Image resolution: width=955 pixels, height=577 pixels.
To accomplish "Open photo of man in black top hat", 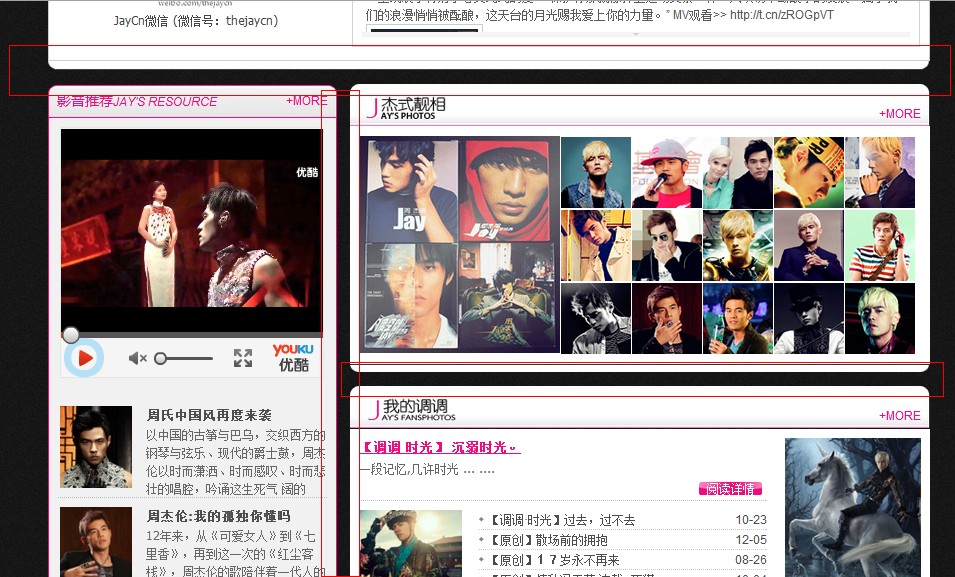I will [x=809, y=318].
